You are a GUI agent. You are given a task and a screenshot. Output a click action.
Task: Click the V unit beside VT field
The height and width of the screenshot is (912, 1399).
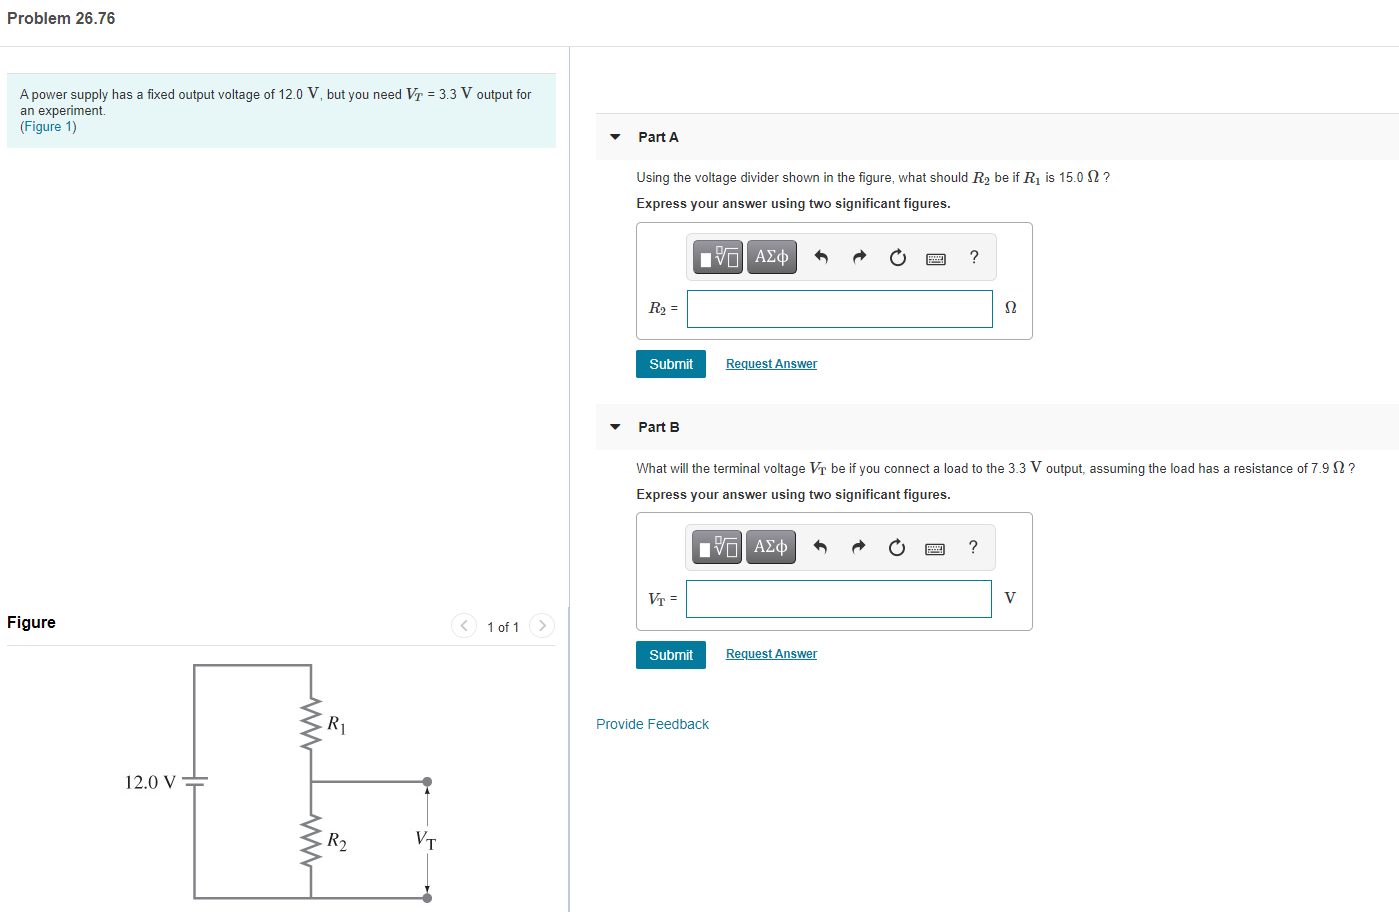click(1010, 598)
